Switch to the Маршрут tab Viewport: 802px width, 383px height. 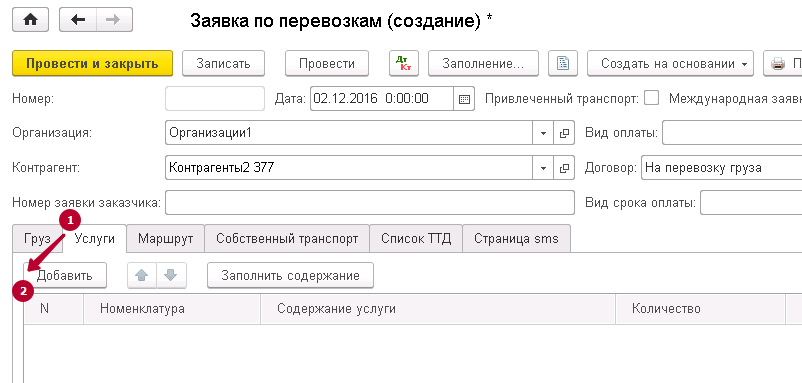(x=165, y=239)
